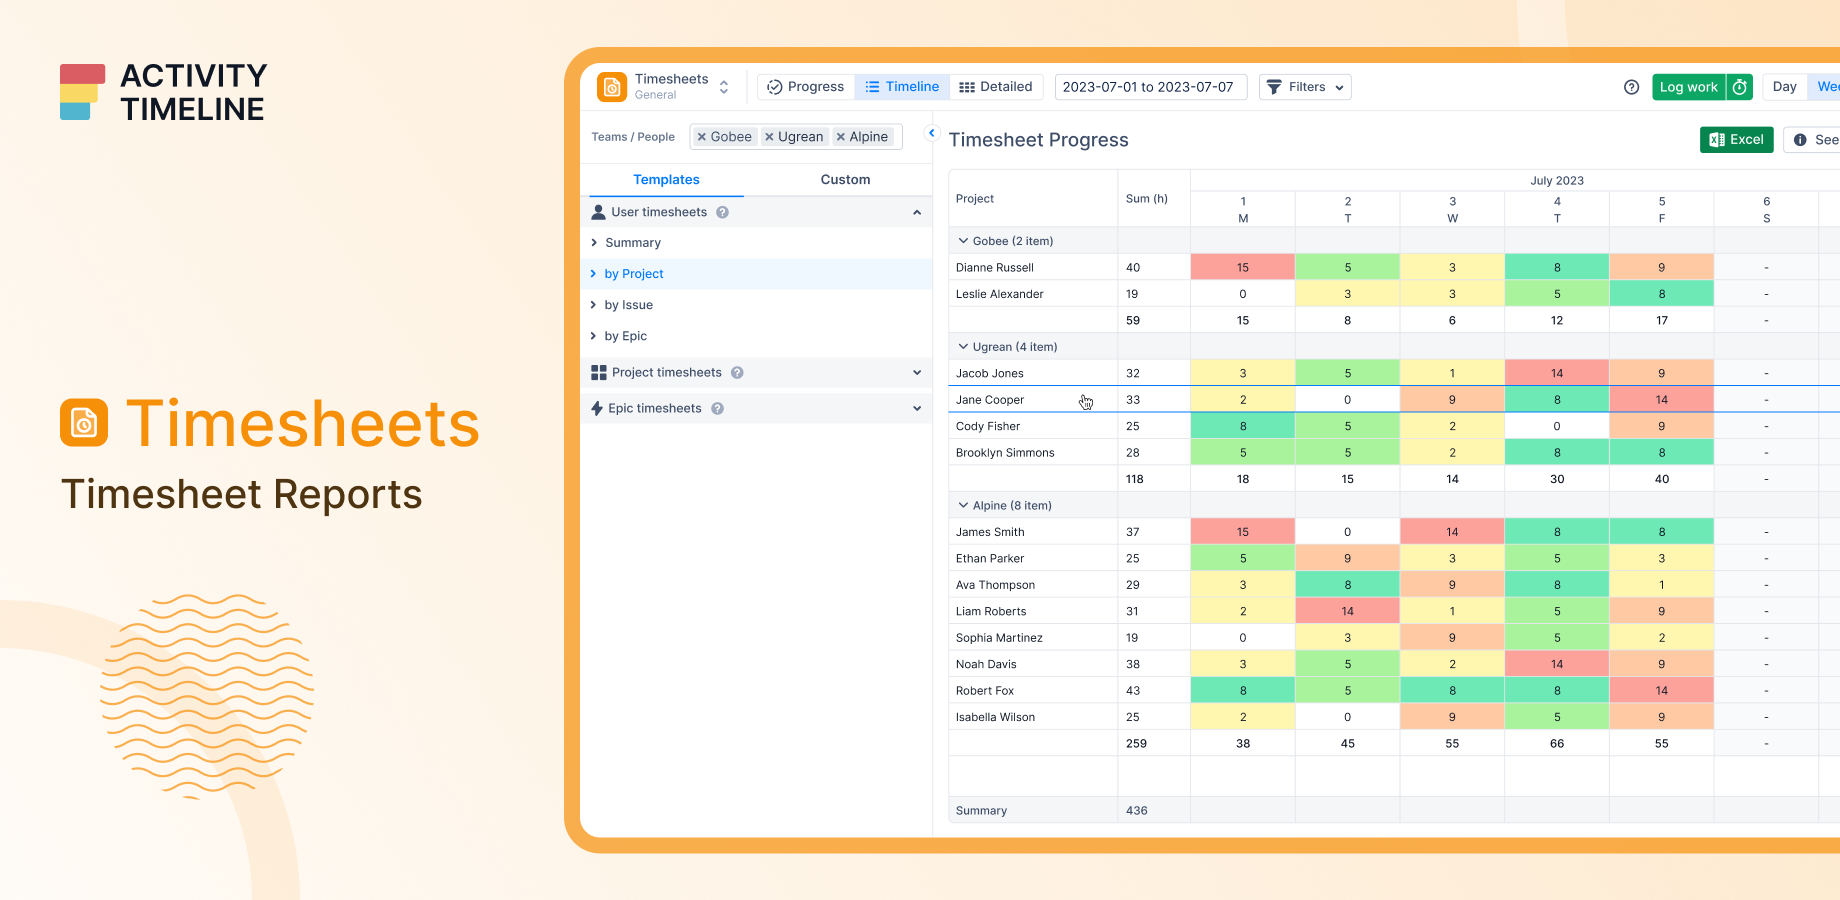
Task: Collapse the Alpine (8 item) group
Action: [963, 506]
